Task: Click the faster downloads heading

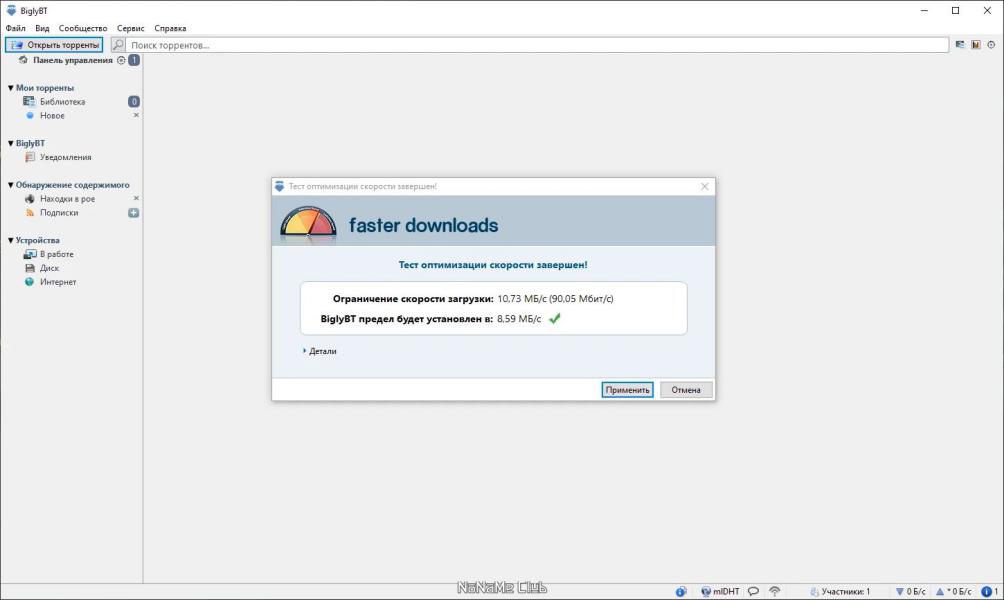Action: [x=423, y=225]
